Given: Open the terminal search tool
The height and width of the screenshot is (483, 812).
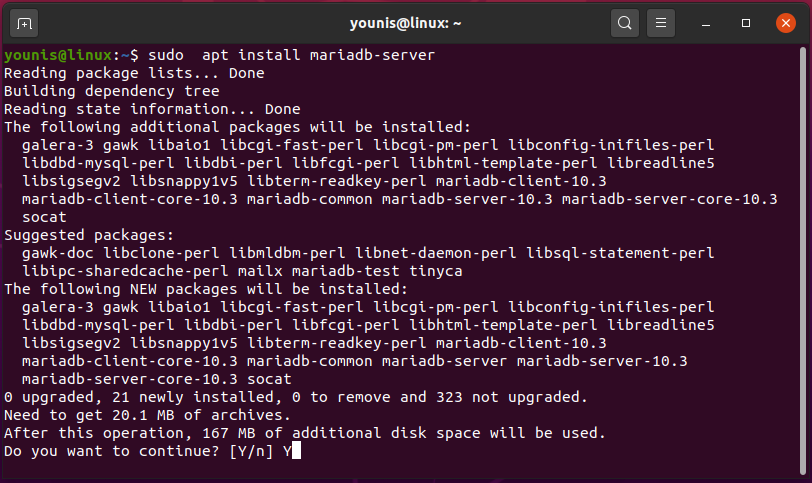Looking at the screenshot, I should tap(624, 22).
